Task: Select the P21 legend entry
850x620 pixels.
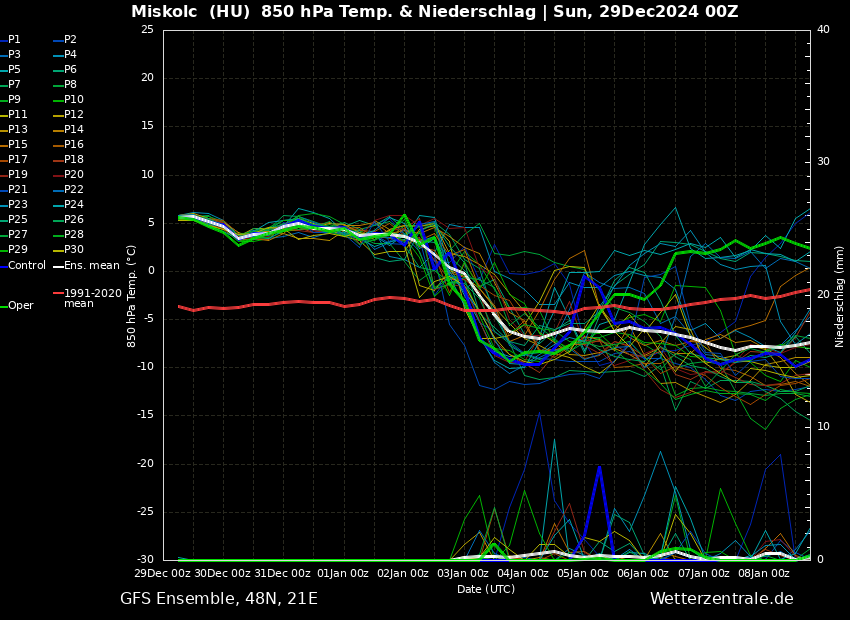Action: (x=18, y=190)
